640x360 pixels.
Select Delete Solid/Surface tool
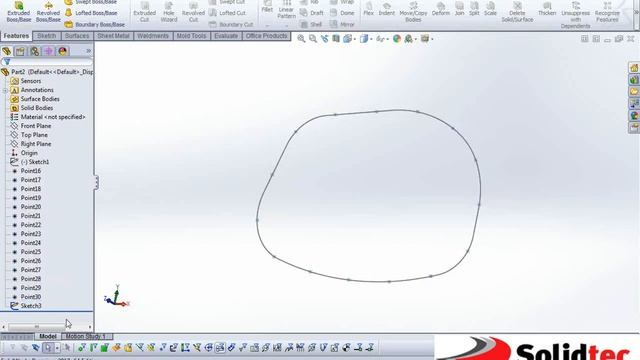click(x=517, y=12)
